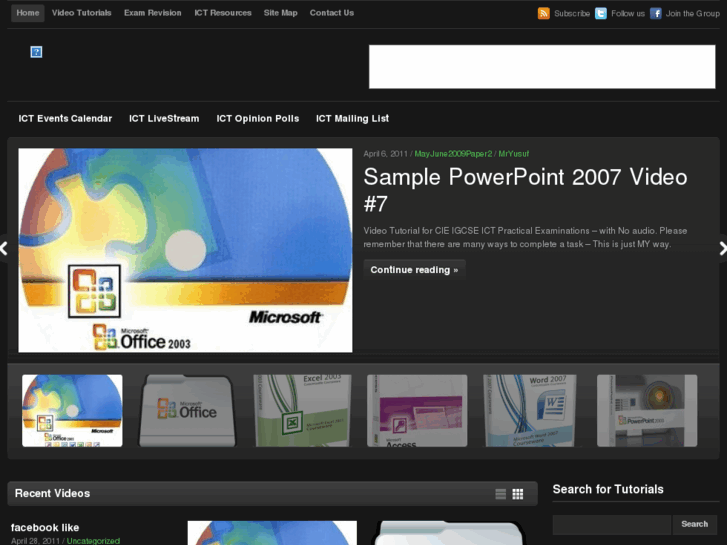Click the broken logo image placeholder

[x=36, y=52]
